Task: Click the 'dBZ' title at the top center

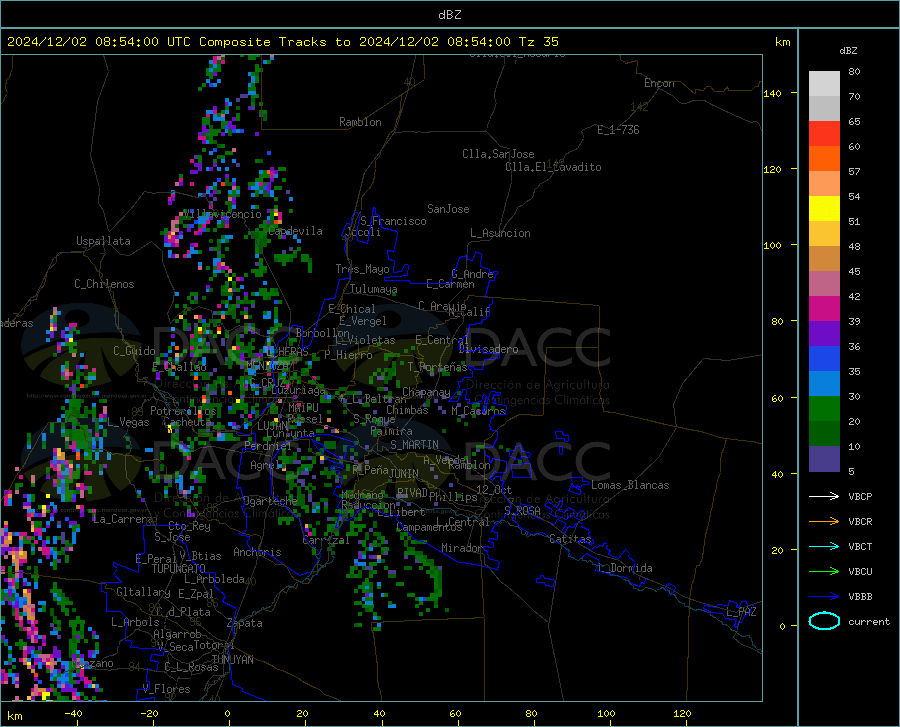Action: (x=449, y=15)
